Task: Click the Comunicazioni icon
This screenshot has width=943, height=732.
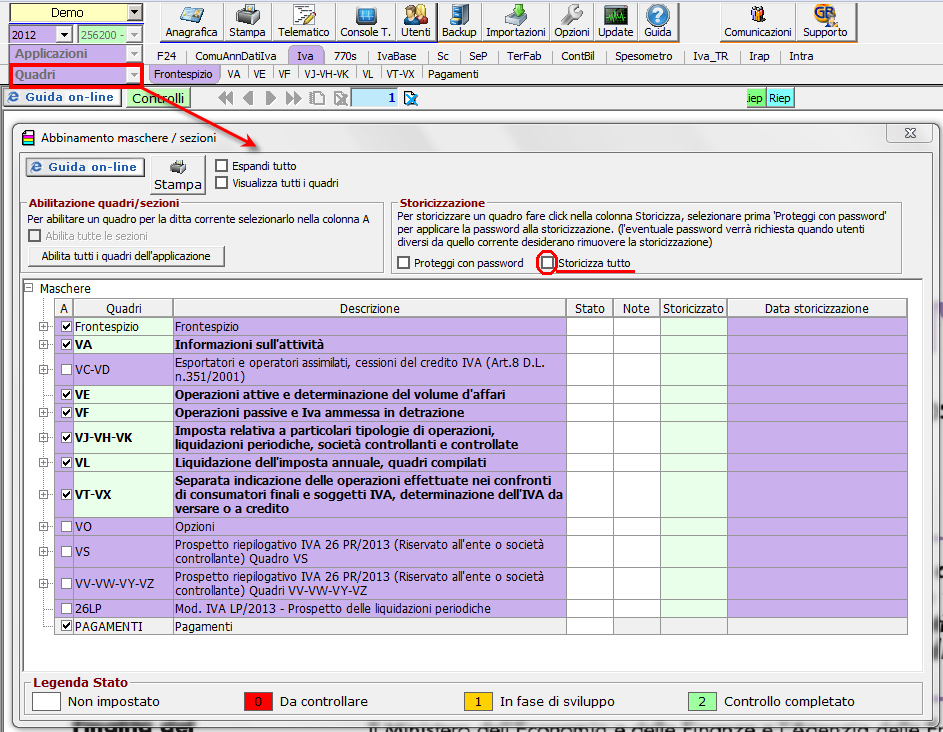Action: (x=758, y=21)
